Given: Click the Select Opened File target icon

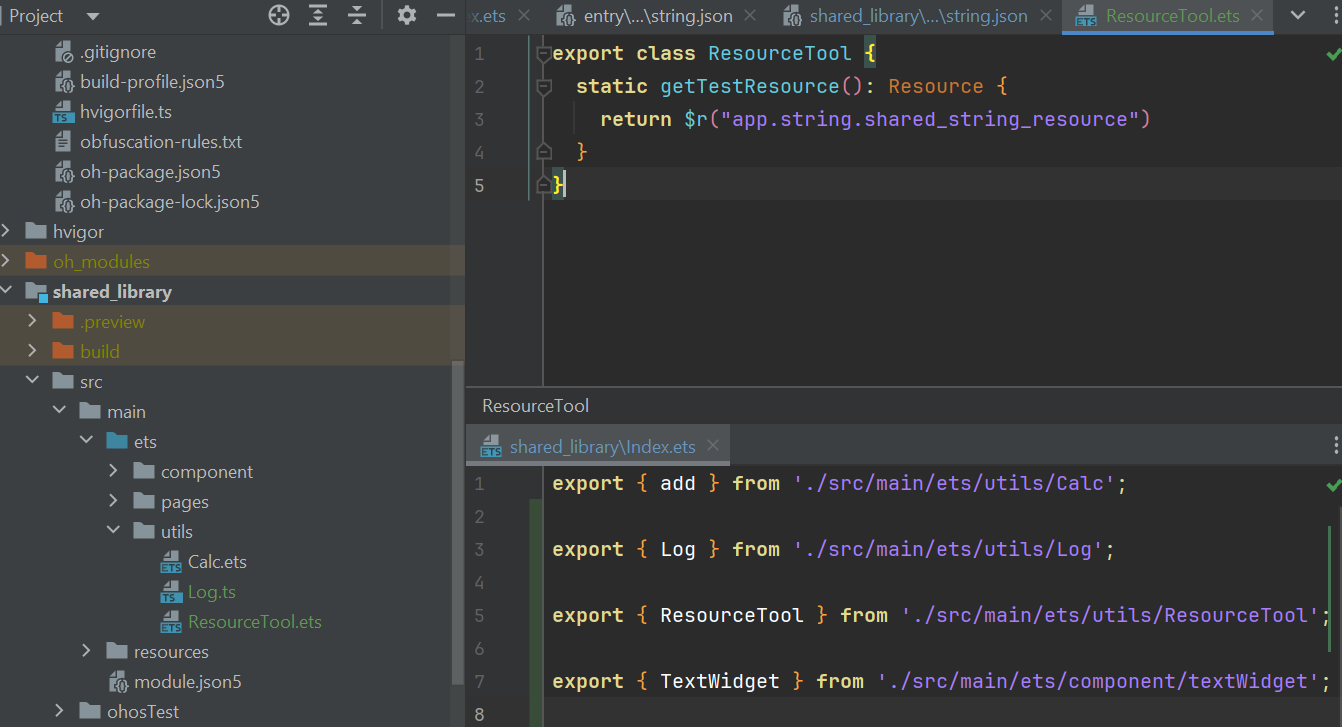Looking at the screenshot, I should click(x=279, y=15).
